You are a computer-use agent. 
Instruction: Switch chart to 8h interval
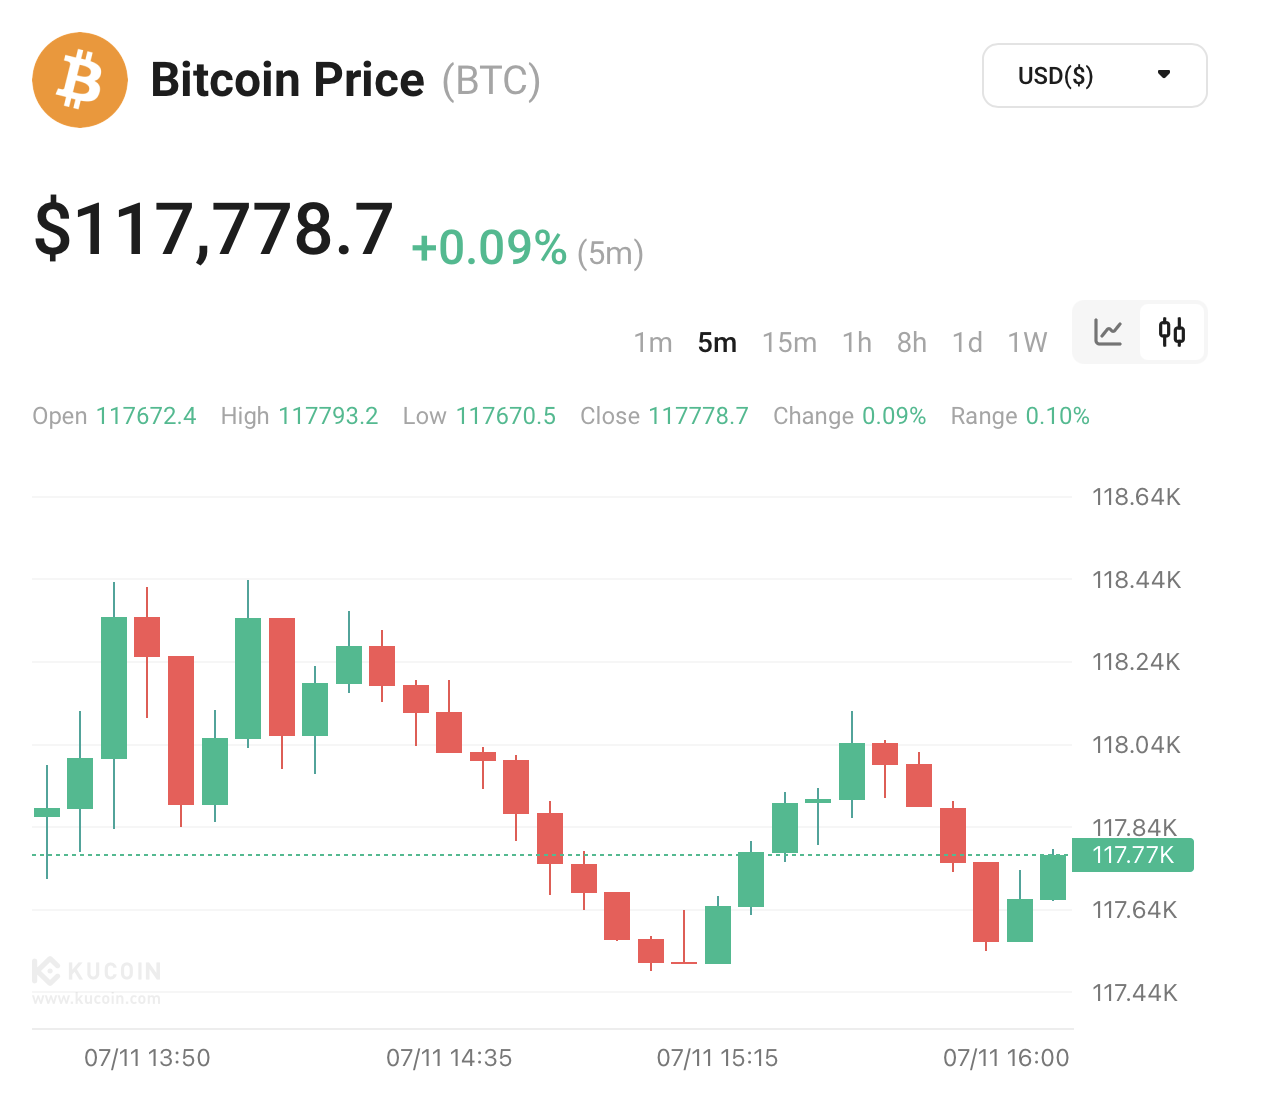[x=911, y=343]
